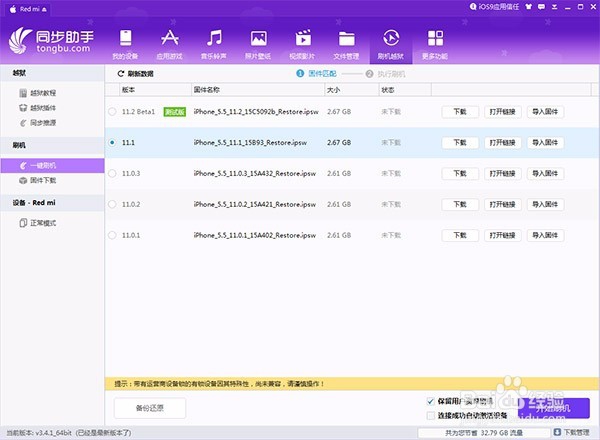Open 越狱插件 jailbreak plugins in sidebar
600x440 pixels.
click(x=38, y=108)
